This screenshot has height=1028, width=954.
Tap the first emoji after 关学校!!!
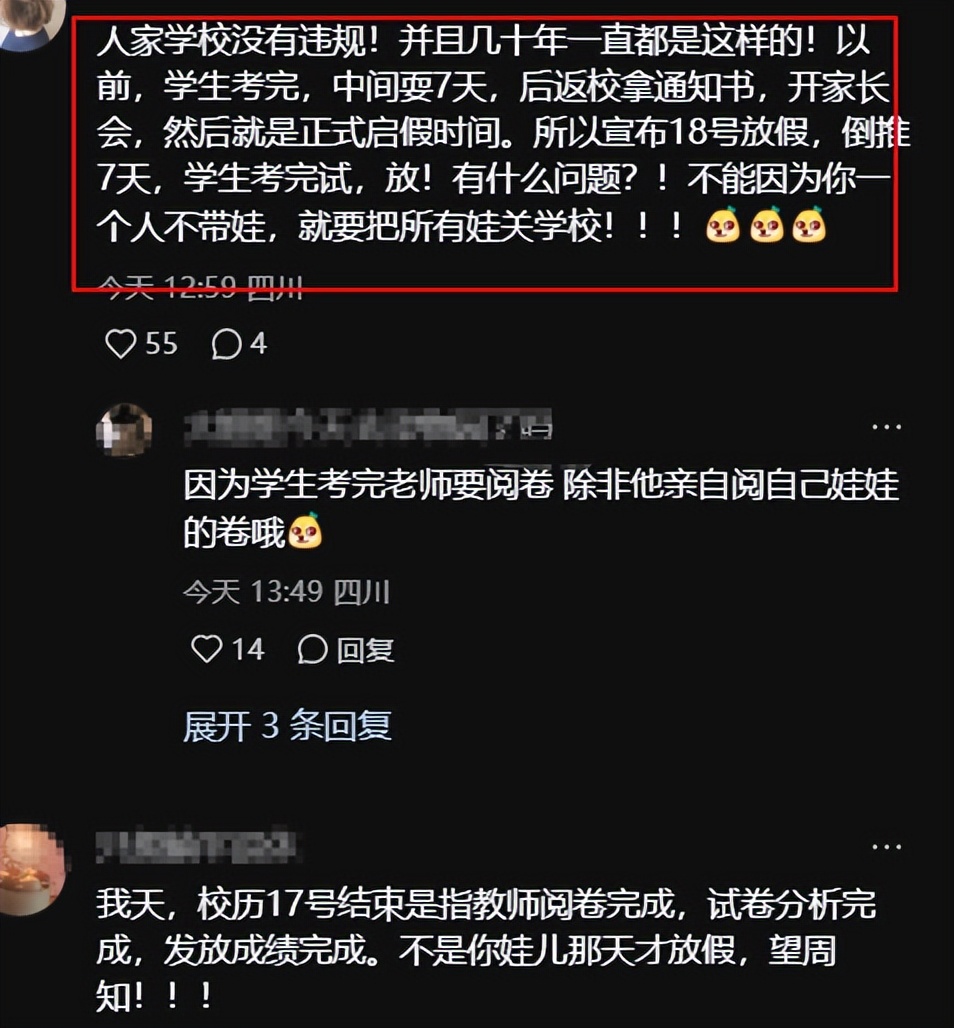tap(723, 226)
